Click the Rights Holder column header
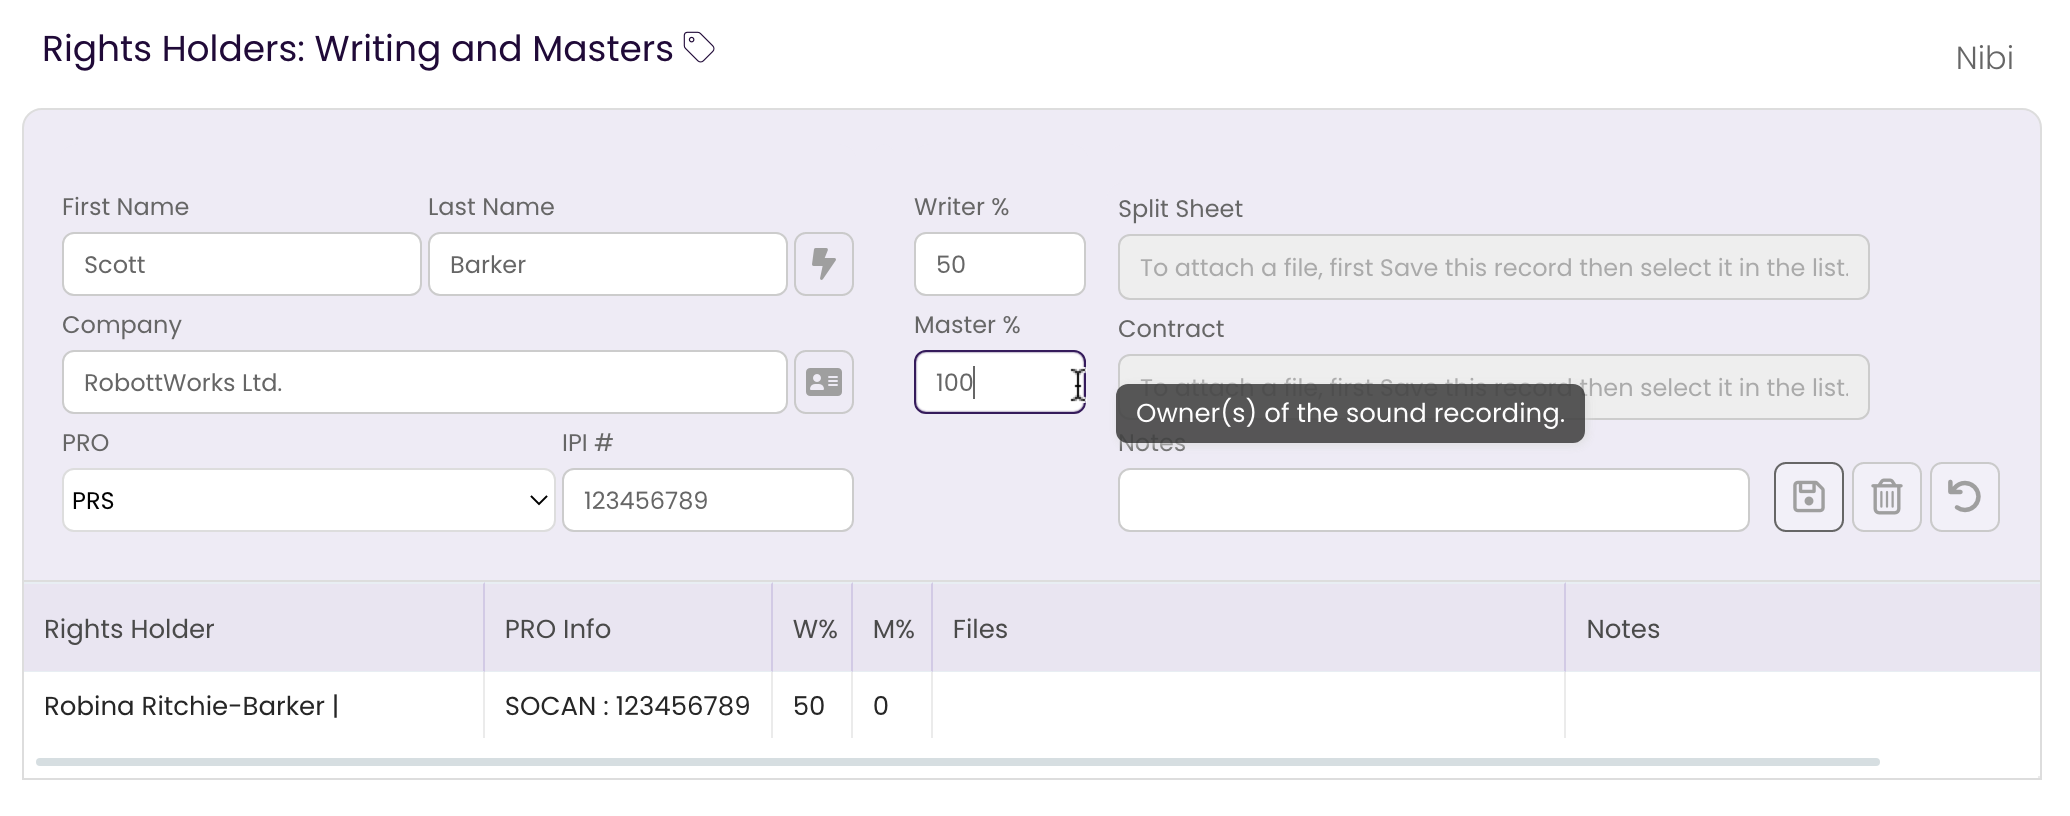The height and width of the screenshot is (816, 2070). pyautogui.click(x=254, y=629)
